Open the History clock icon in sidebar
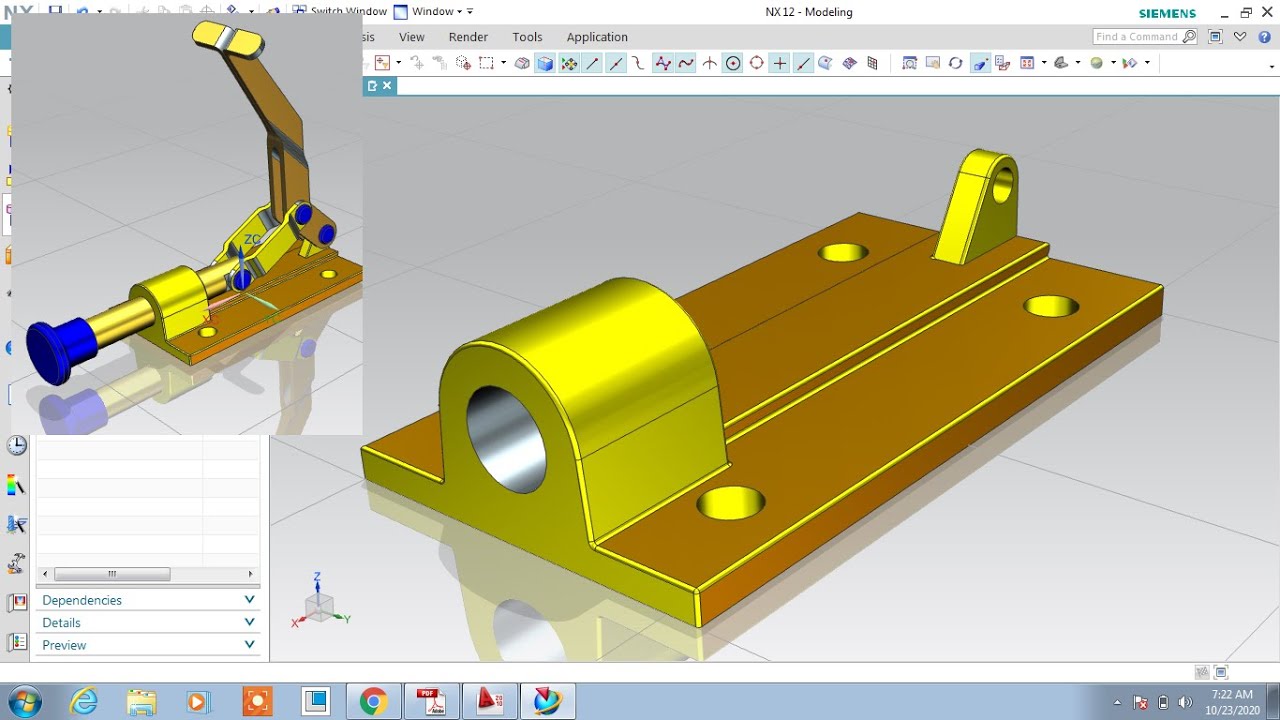 point(17,446)
